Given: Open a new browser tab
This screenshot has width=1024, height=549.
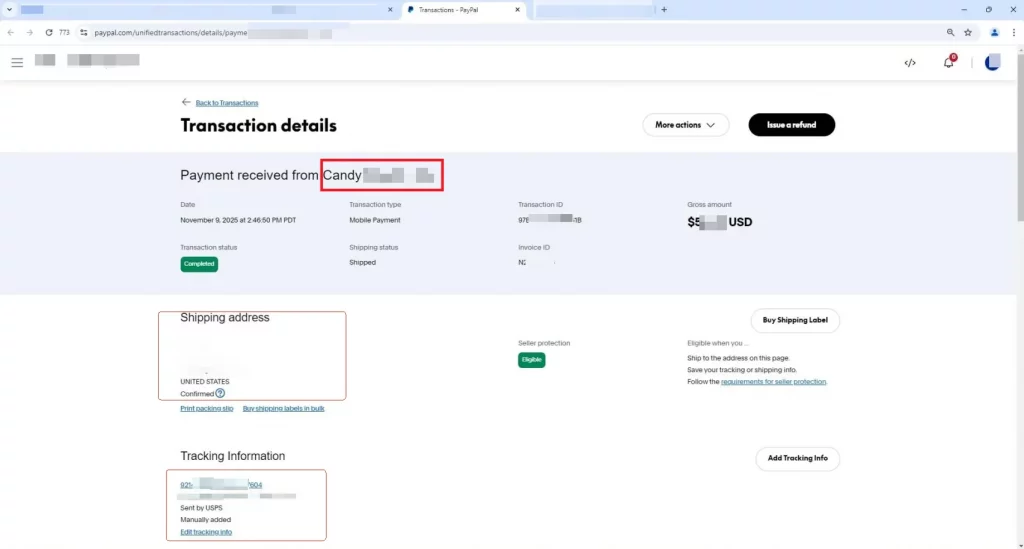Looking at the screenshot, I should click(664, 9).
